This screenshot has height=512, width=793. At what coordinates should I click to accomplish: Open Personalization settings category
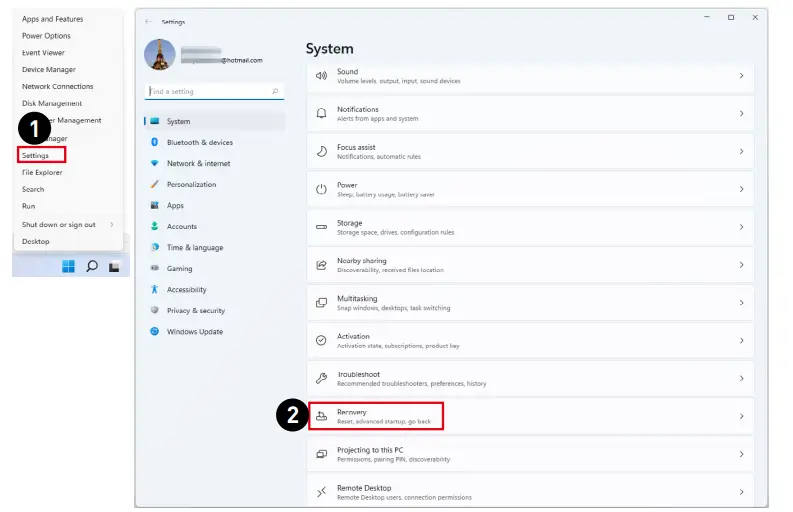pyautogui.click(x=191, y=185)
